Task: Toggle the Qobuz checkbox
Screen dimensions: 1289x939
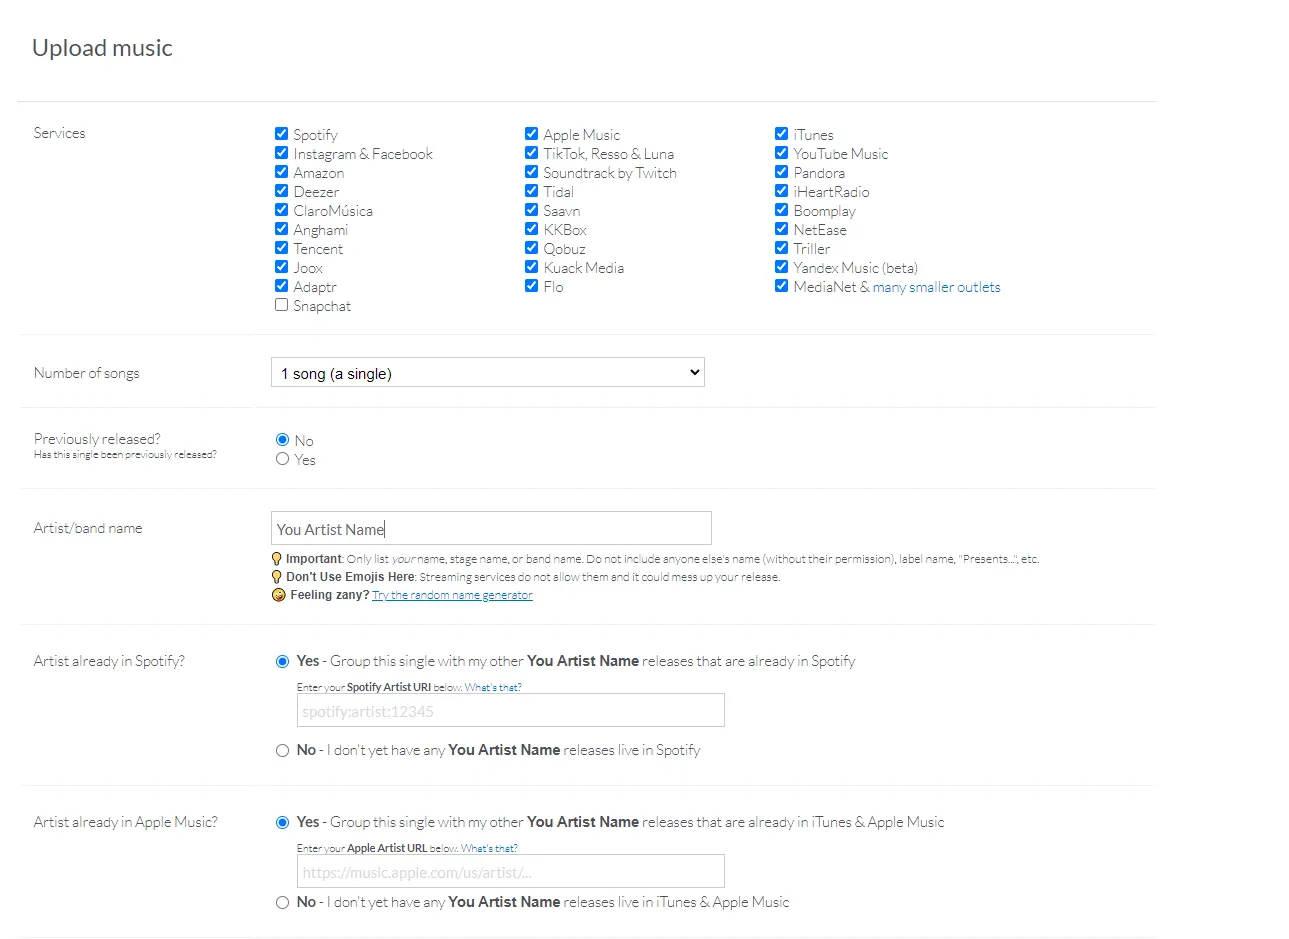Action: coord(532,248)
